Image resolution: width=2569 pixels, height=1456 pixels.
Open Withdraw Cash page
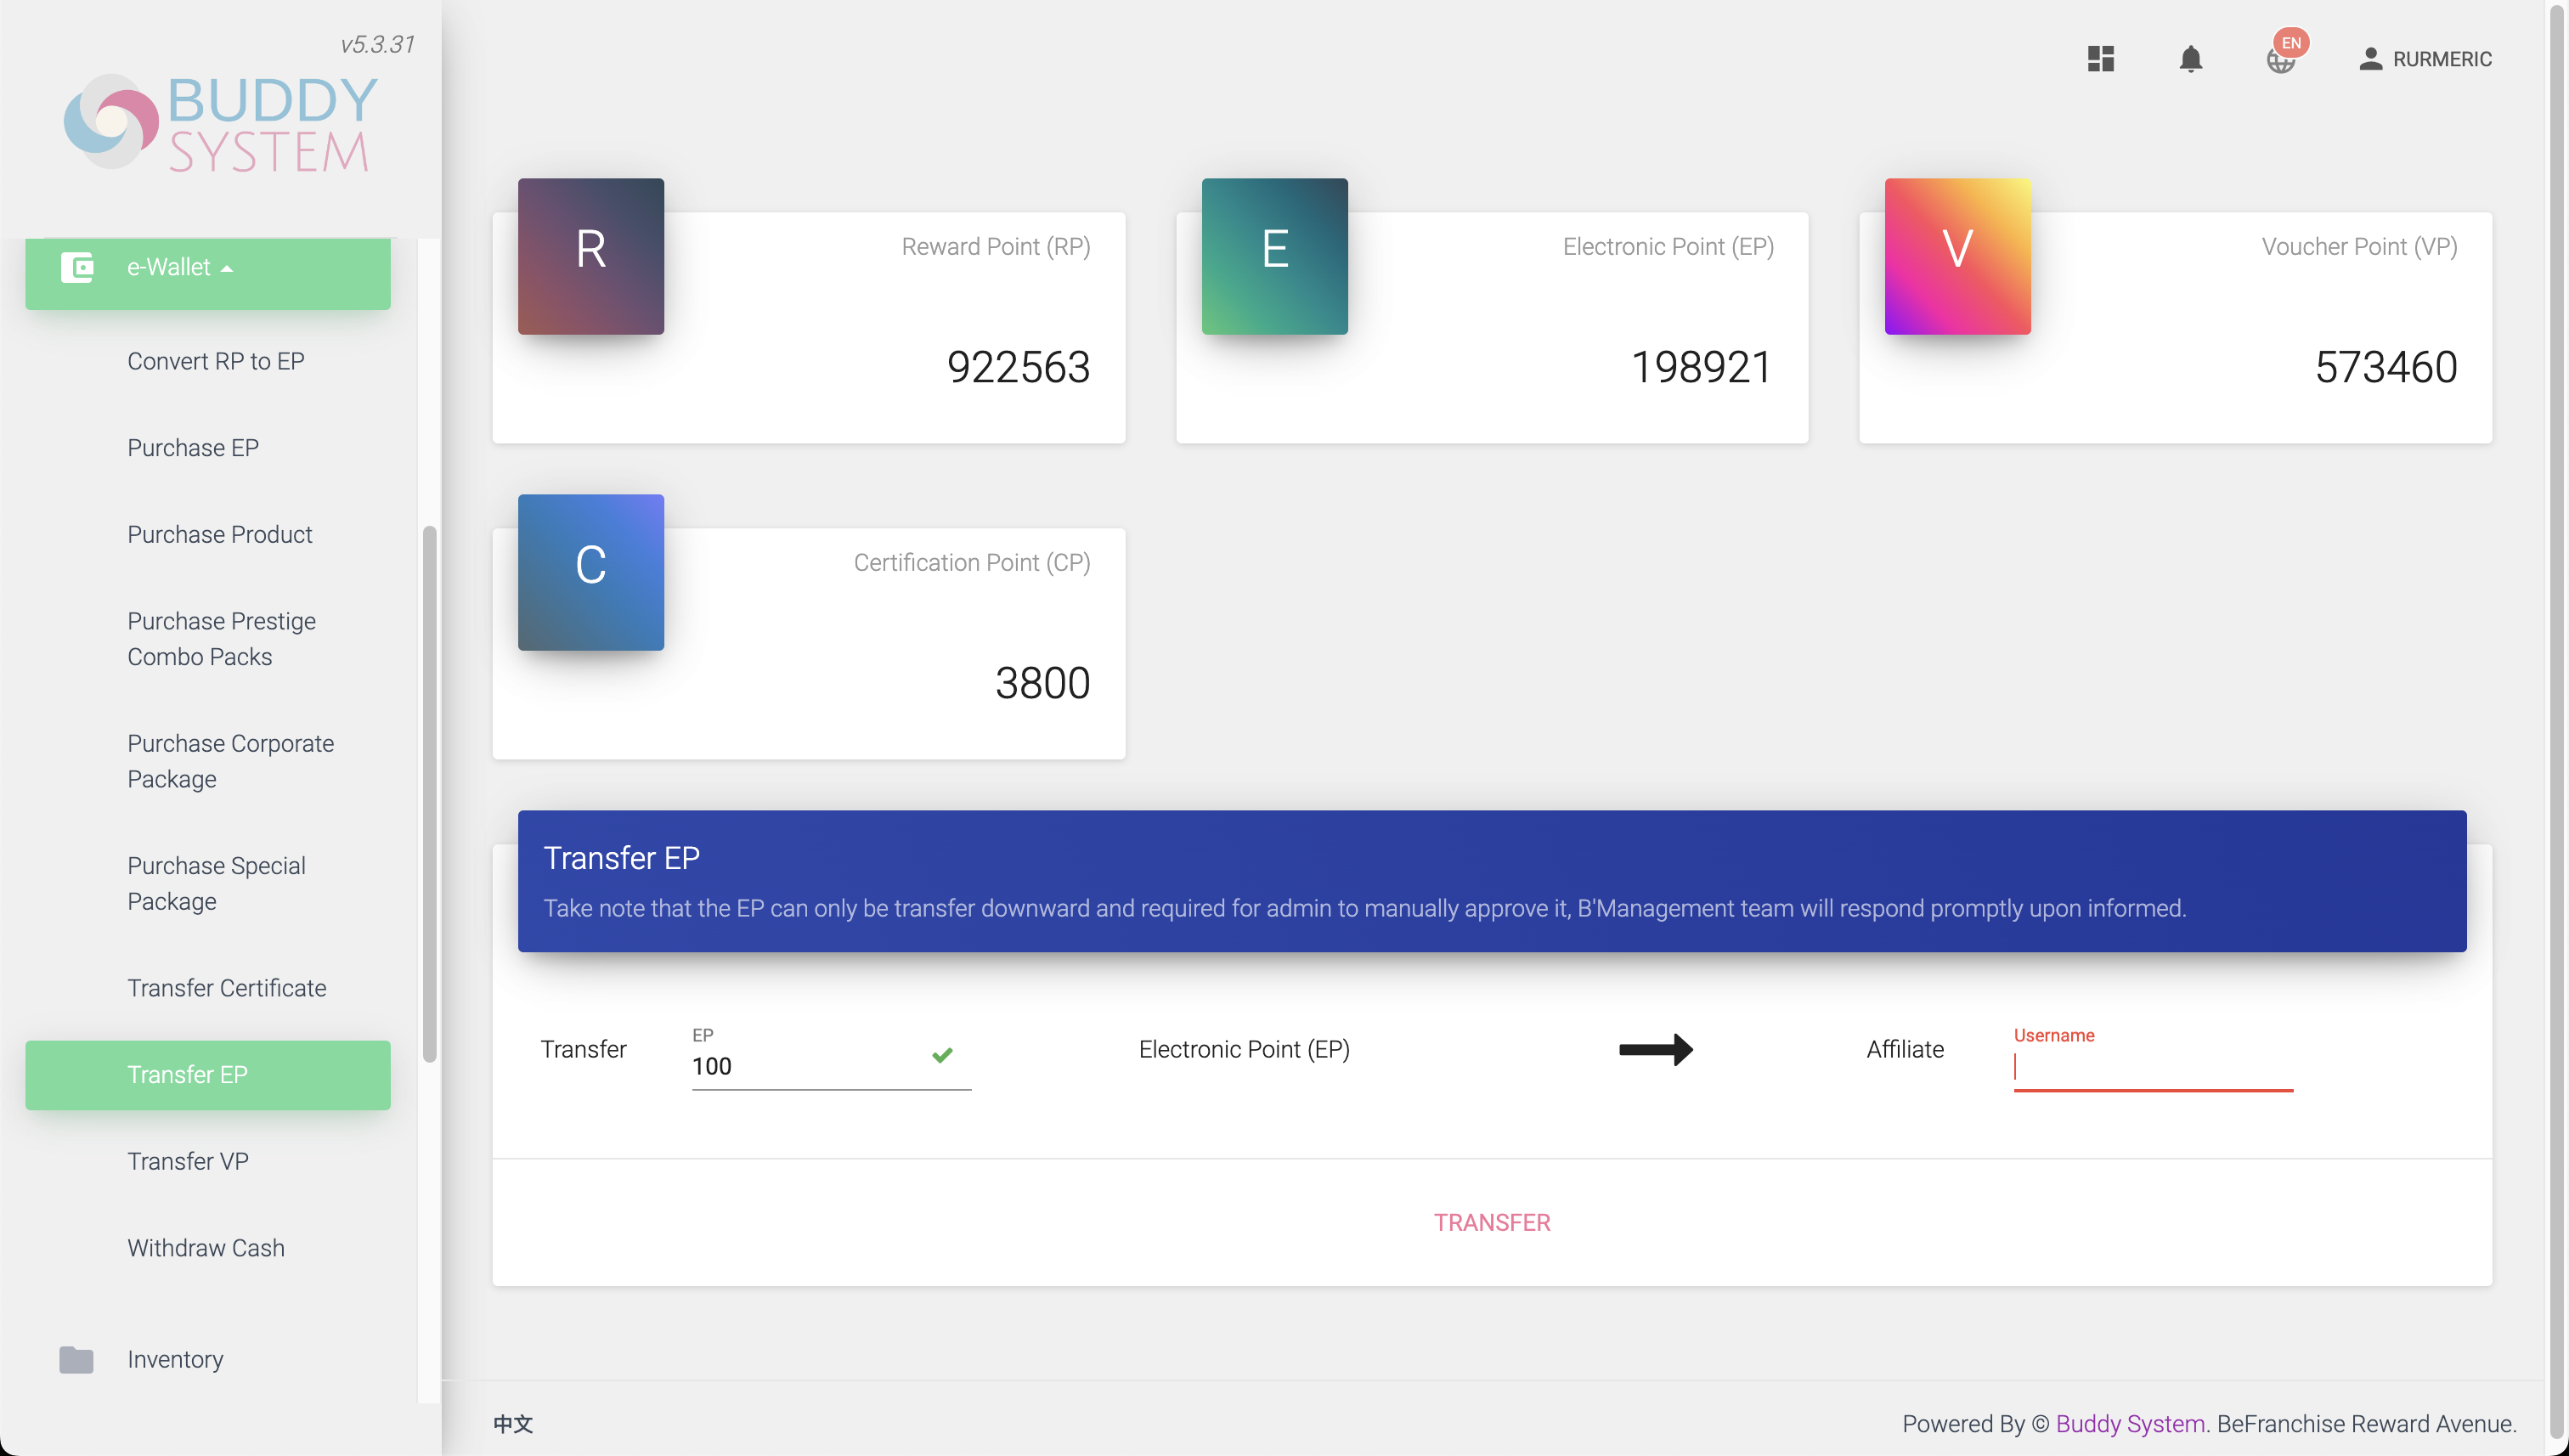(206, 1248)
